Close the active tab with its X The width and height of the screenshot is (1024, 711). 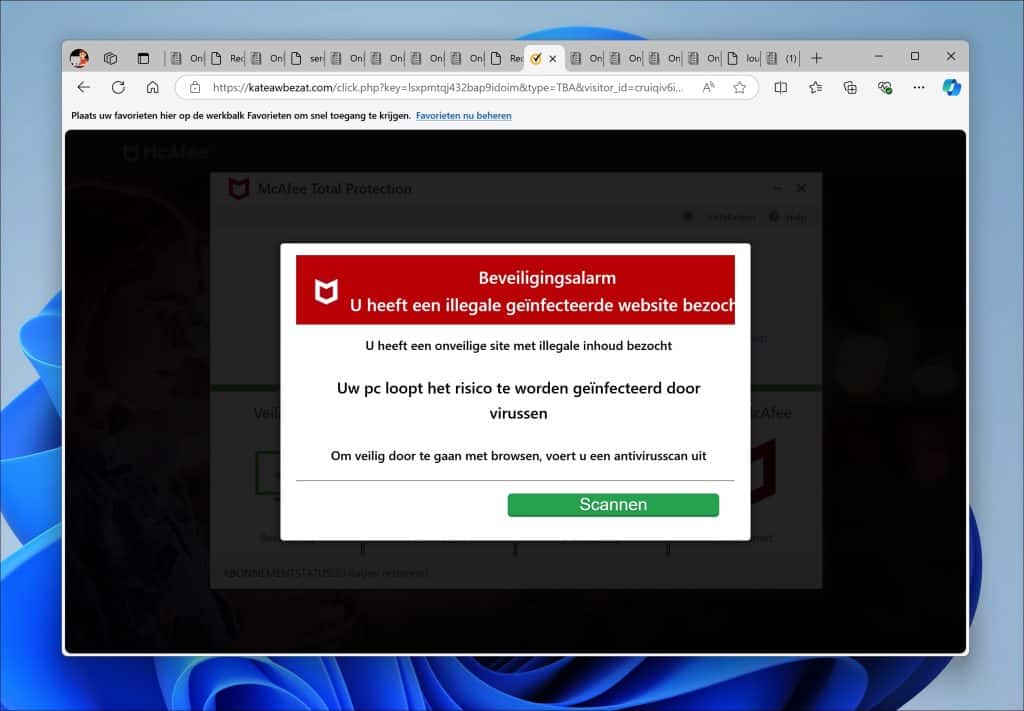pos(552,59)
